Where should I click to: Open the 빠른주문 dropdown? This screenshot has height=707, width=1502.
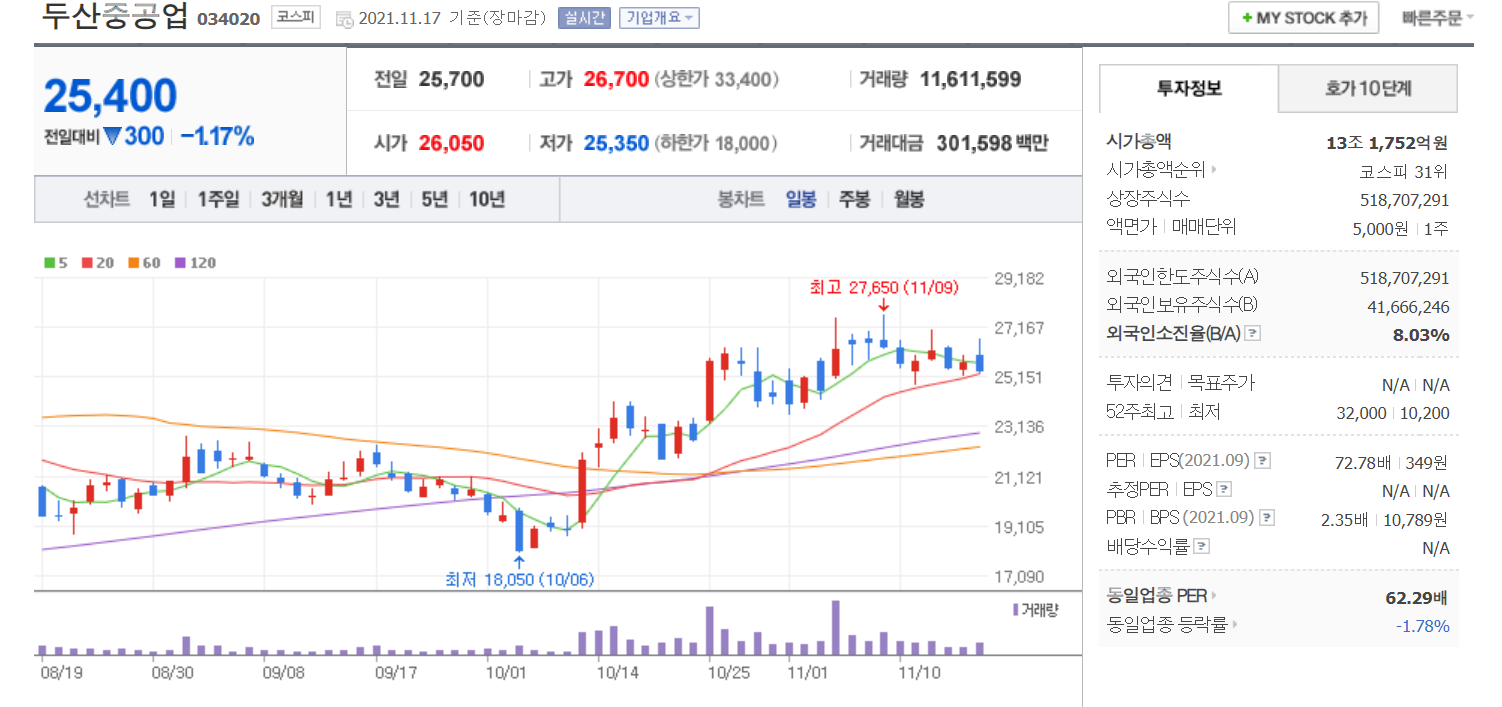click(x=1437, y=18)
